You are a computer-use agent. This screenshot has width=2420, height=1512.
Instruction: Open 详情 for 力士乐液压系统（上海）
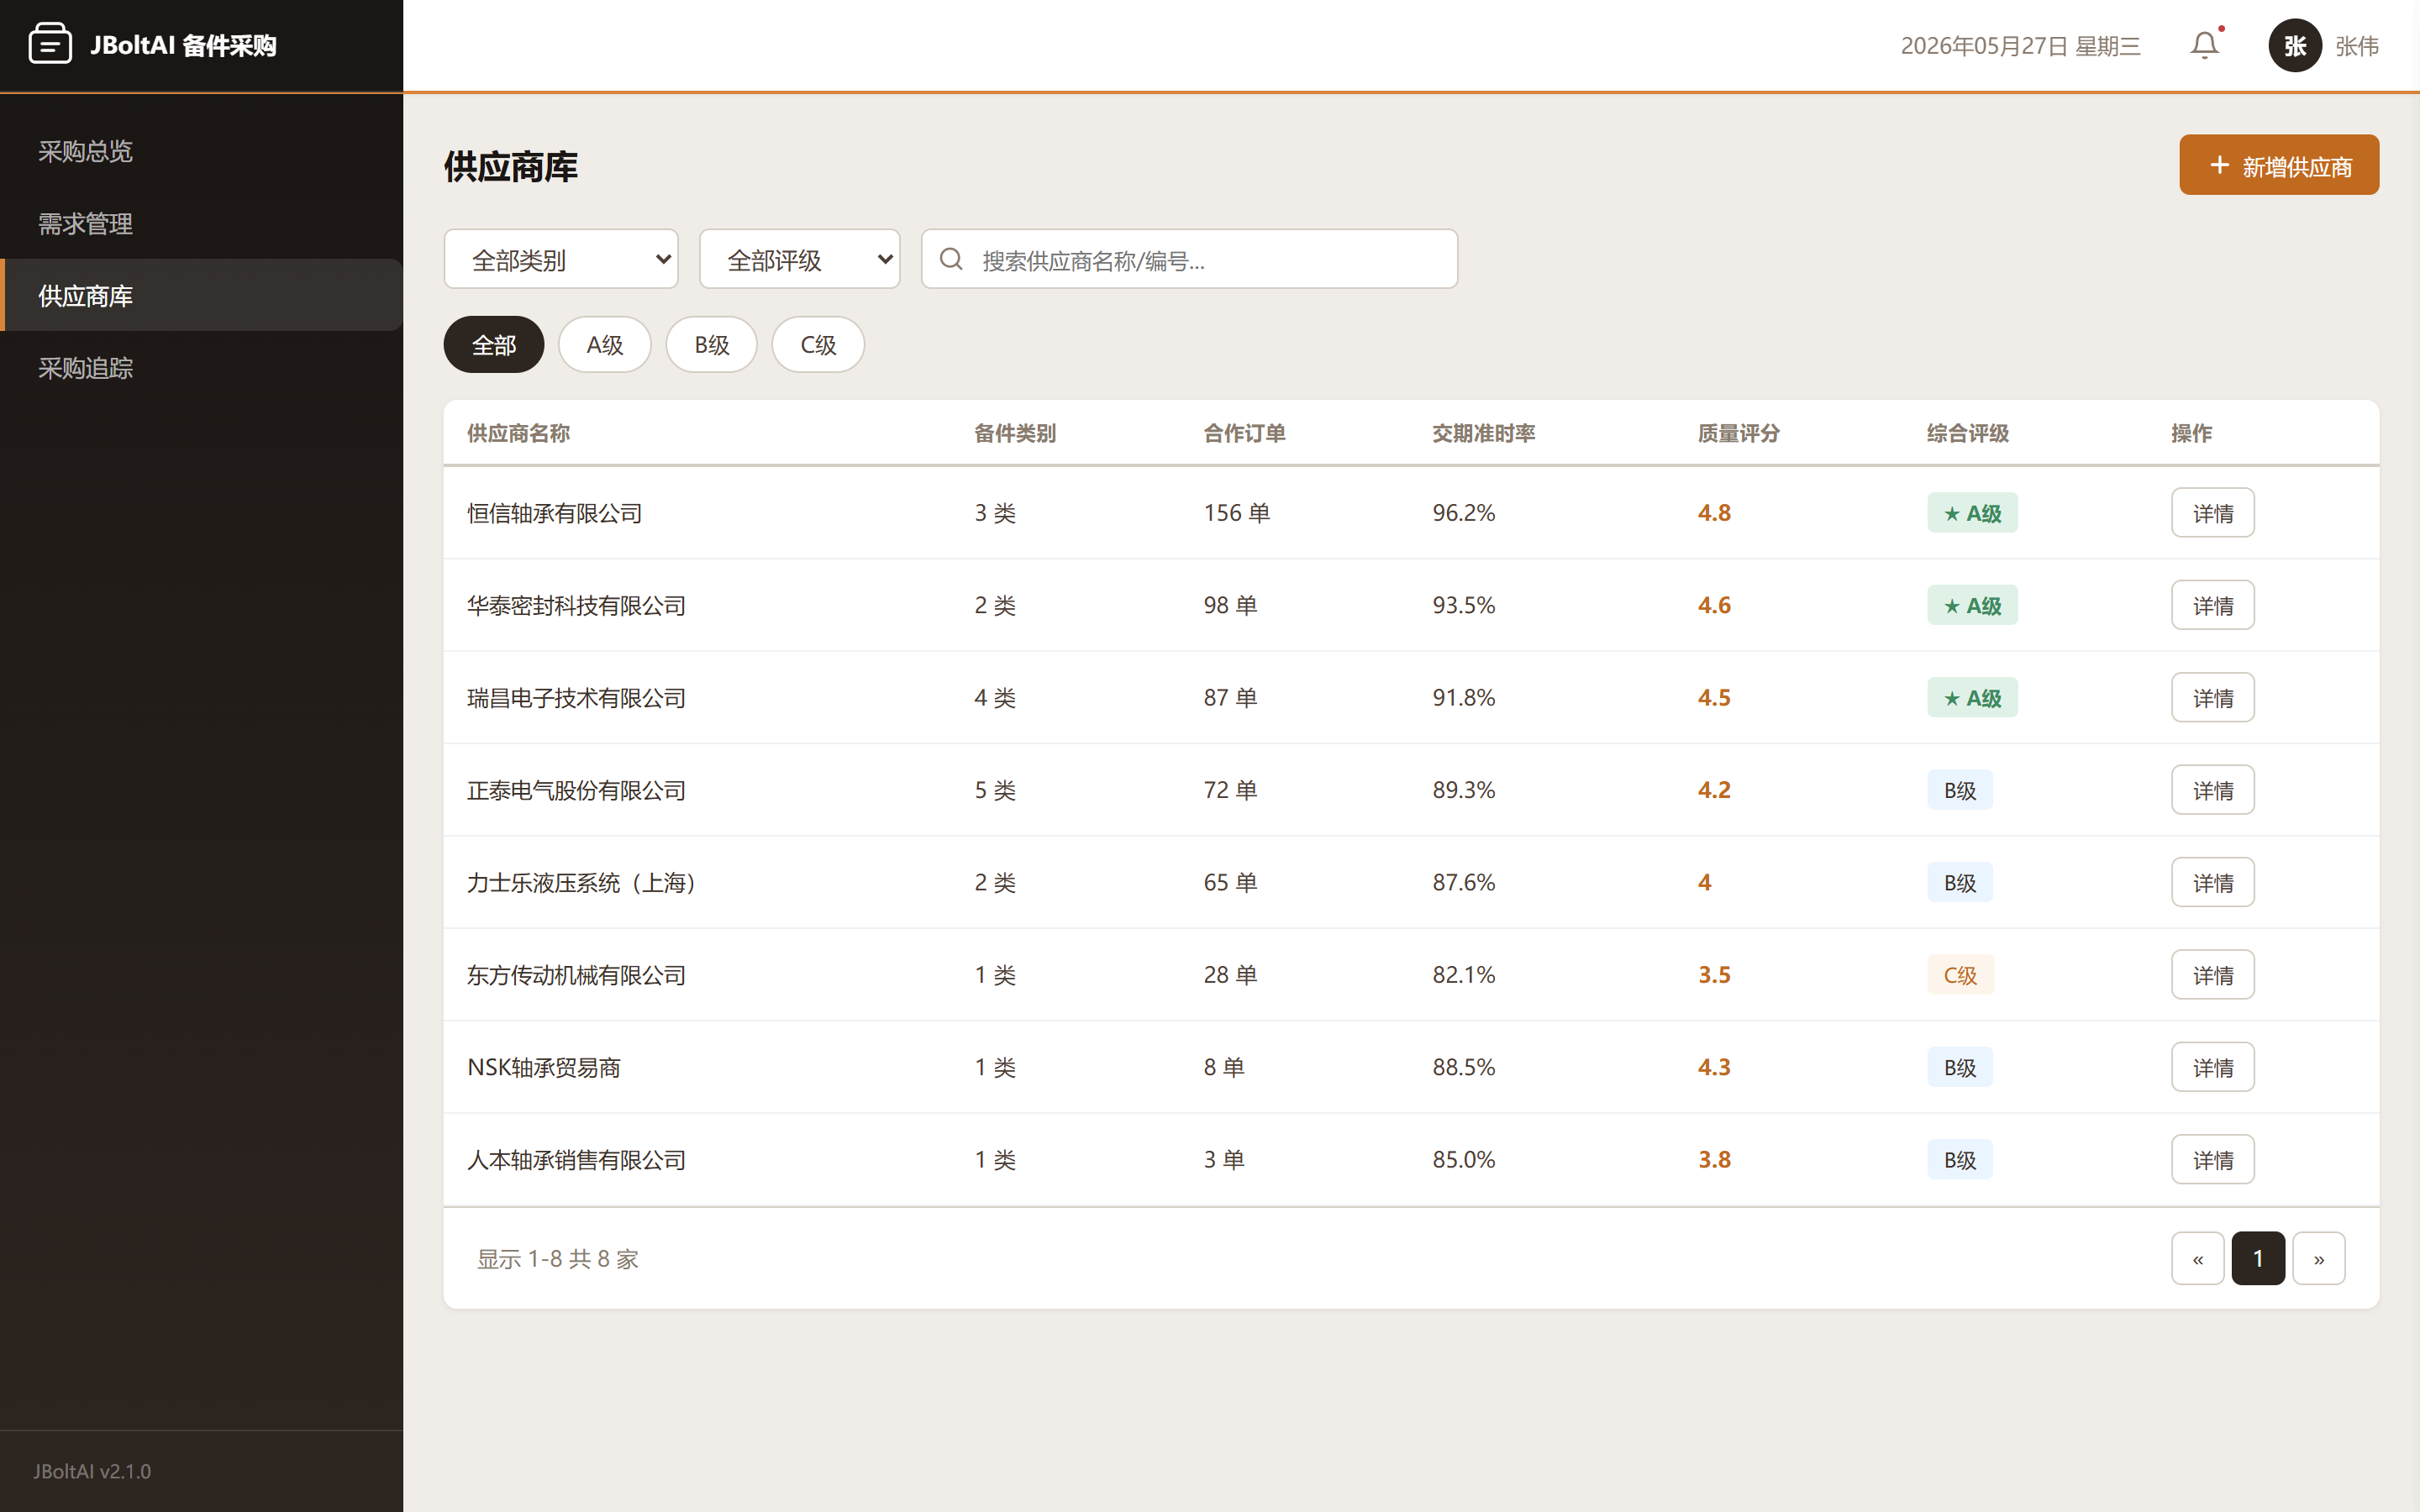point(2212,882)
